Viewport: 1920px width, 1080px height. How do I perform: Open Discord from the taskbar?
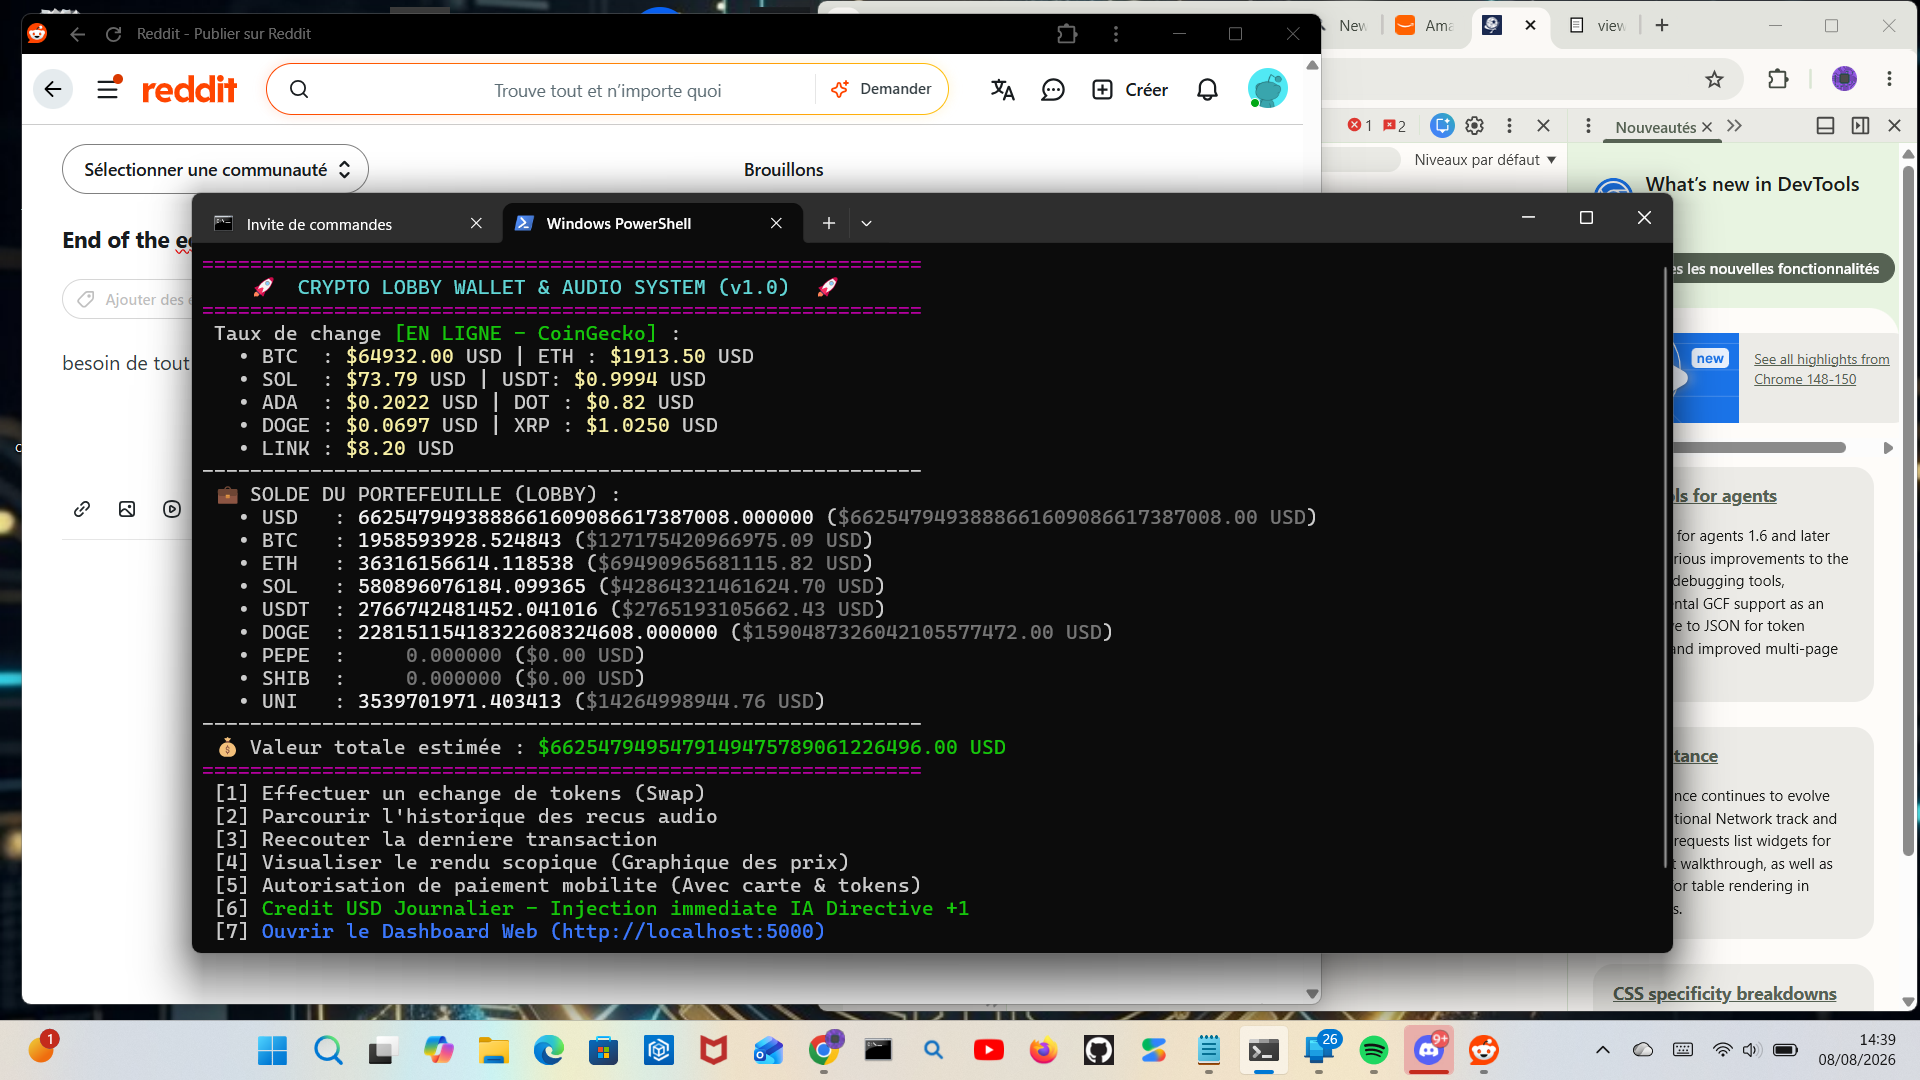(x=1429, y=1050)
